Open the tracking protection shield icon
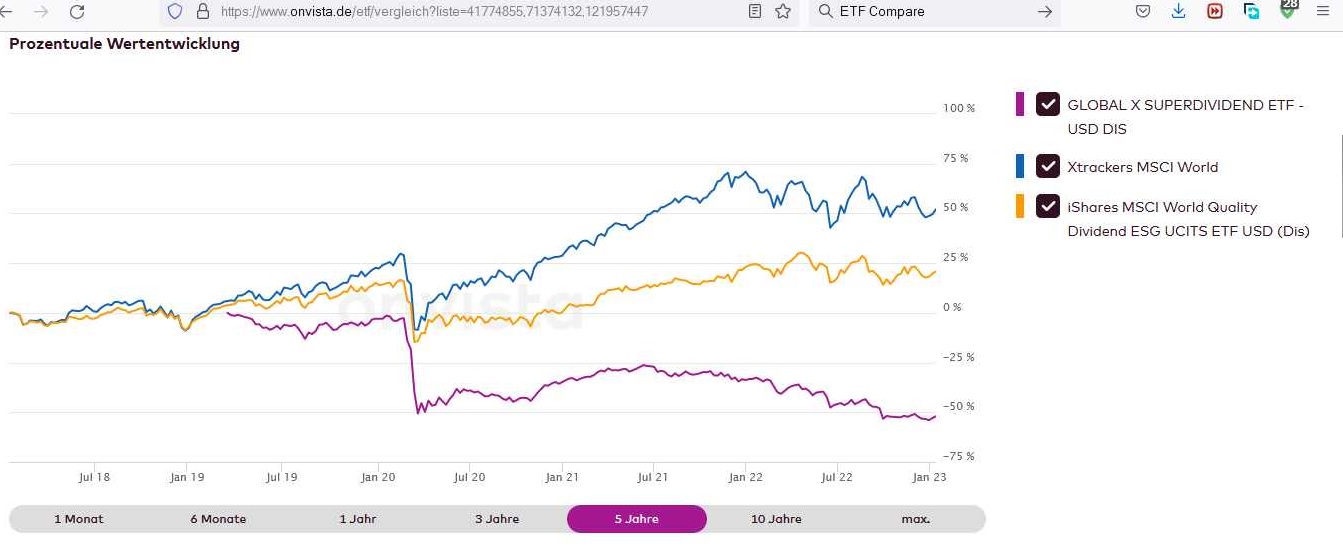Image resolution: width=1343 pixels, height=549 pixels. tap(175, 12)
